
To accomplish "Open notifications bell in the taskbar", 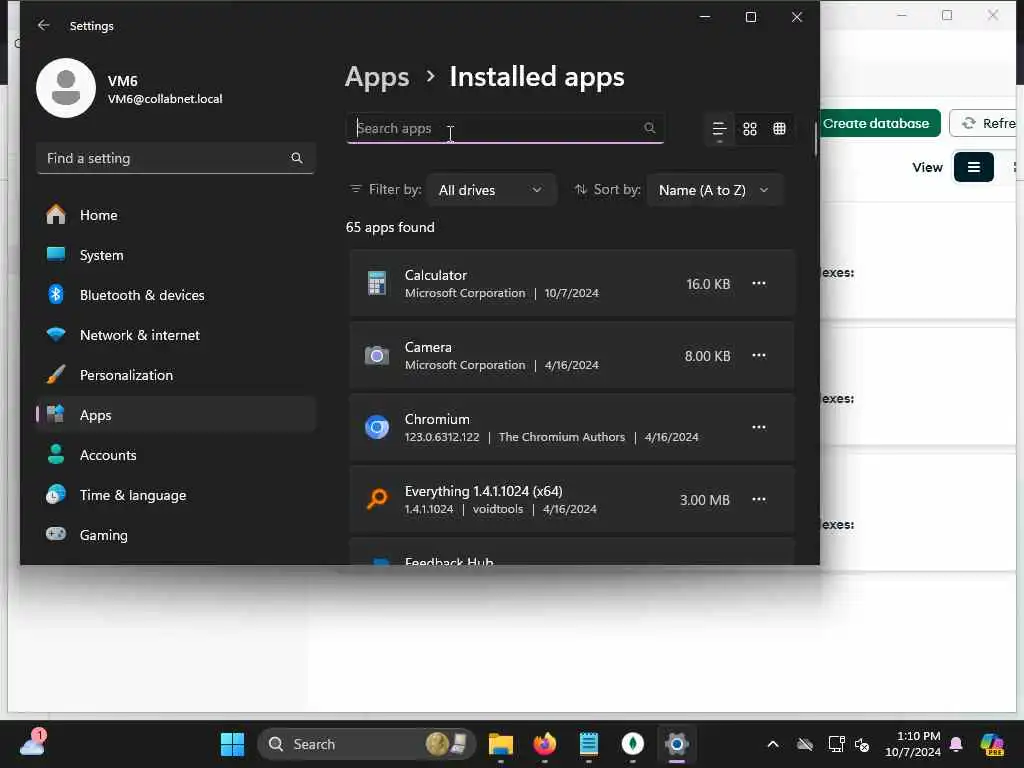I will click(x=956, y=744).
